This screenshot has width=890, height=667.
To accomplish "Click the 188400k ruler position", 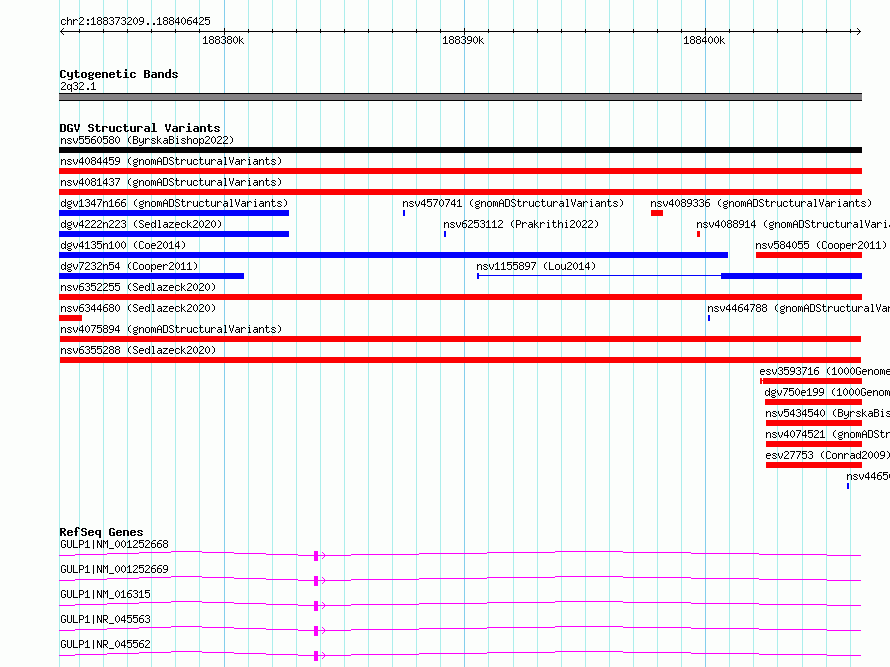I will [704, 40].
